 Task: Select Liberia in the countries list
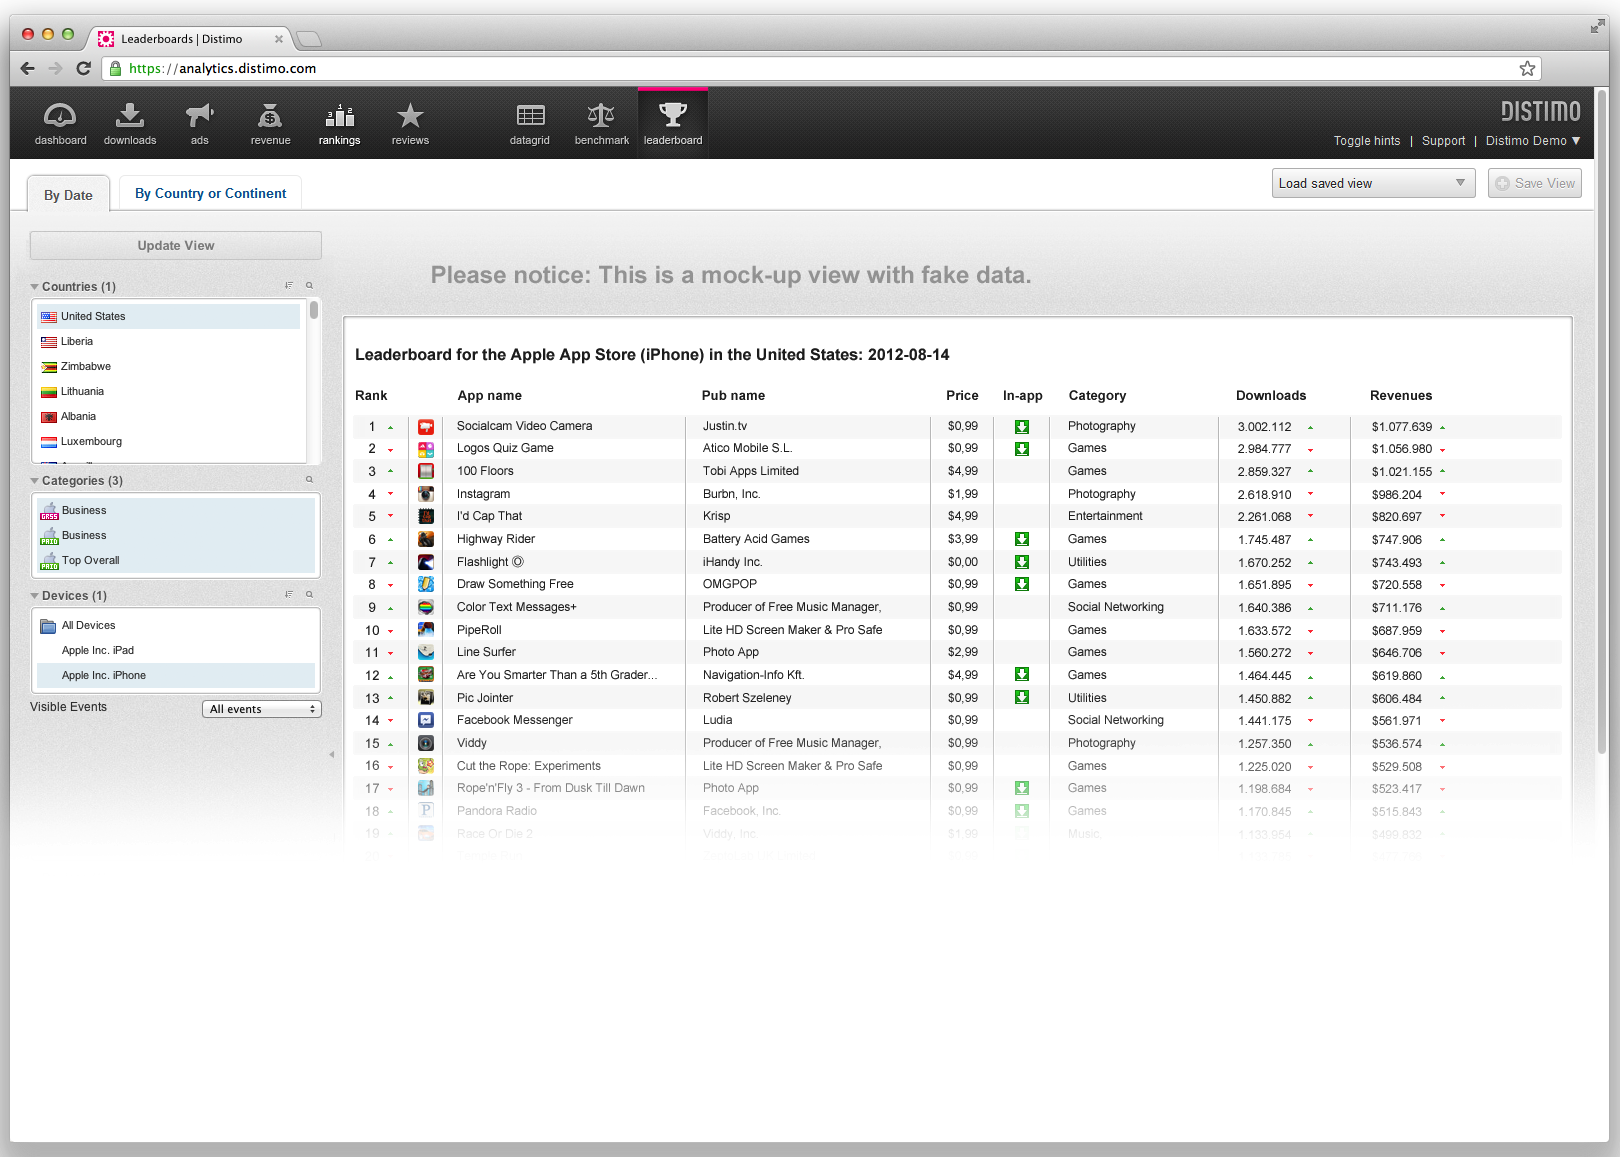click(77, 342)
